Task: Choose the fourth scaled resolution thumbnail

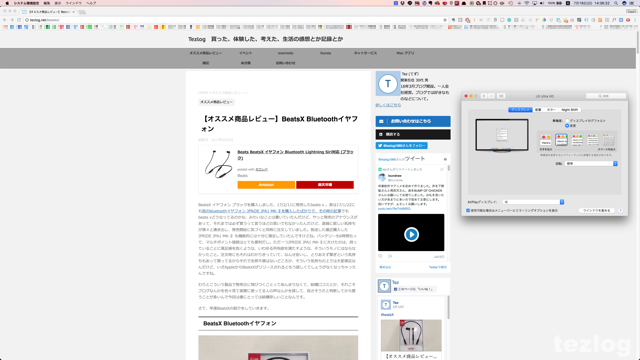Action: coord(593,140)
